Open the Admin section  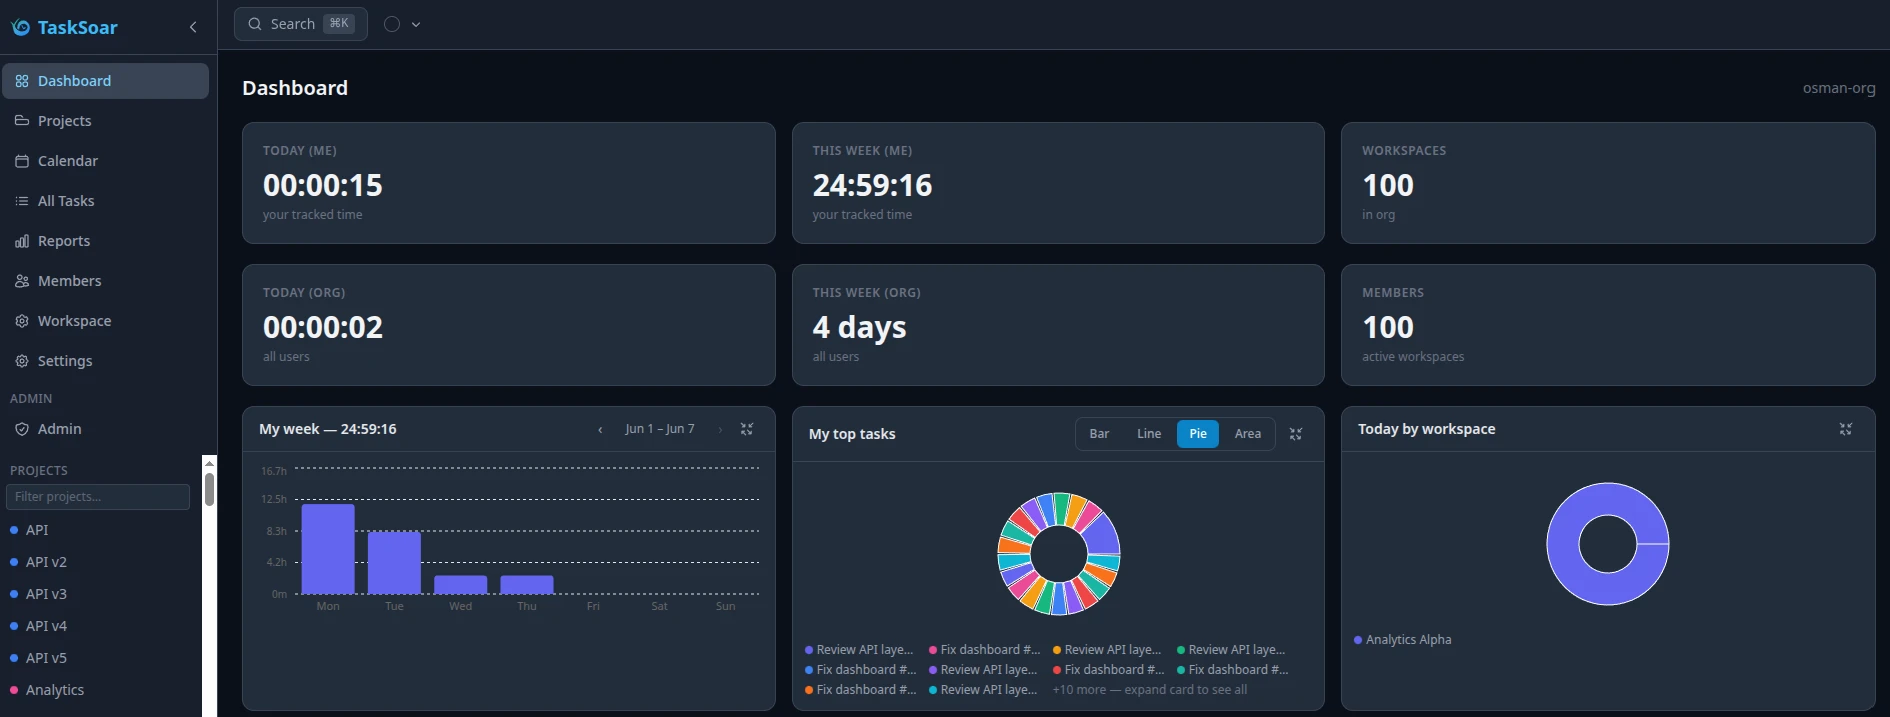(x=105, y=429)
